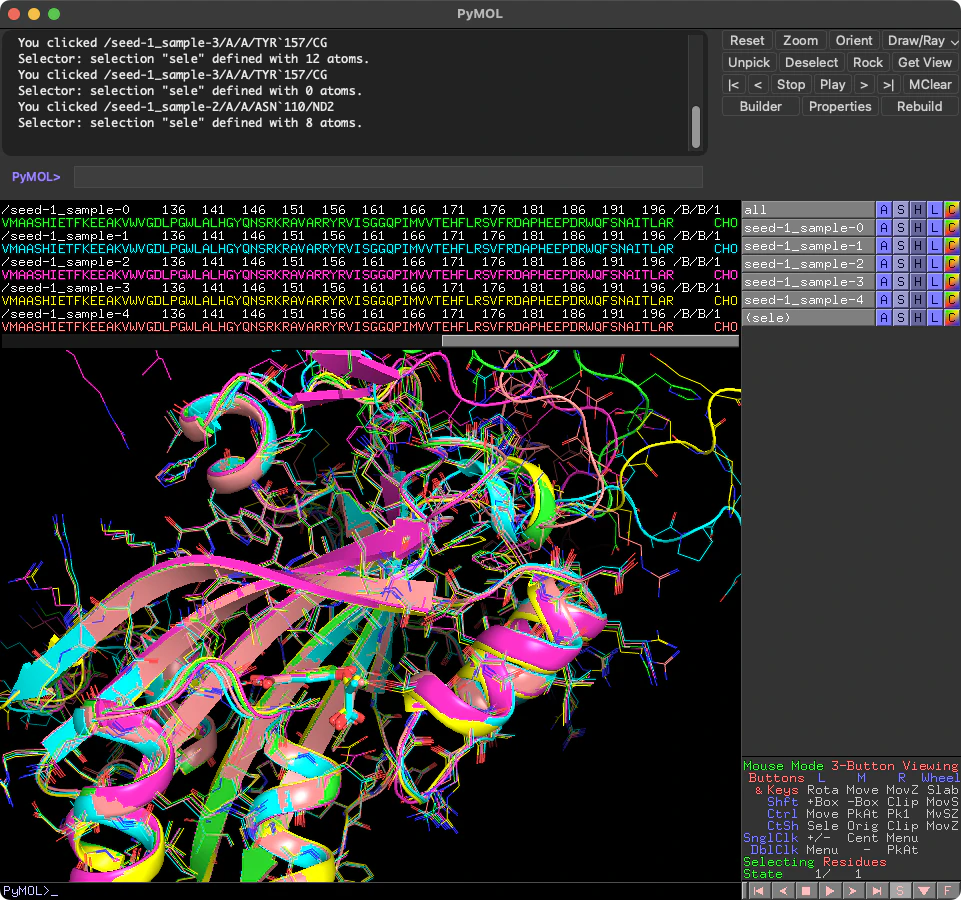Open the Show menu for 'all'
Image resolution: width=961 pixels, height=900 pixels.
pos(900,210)
